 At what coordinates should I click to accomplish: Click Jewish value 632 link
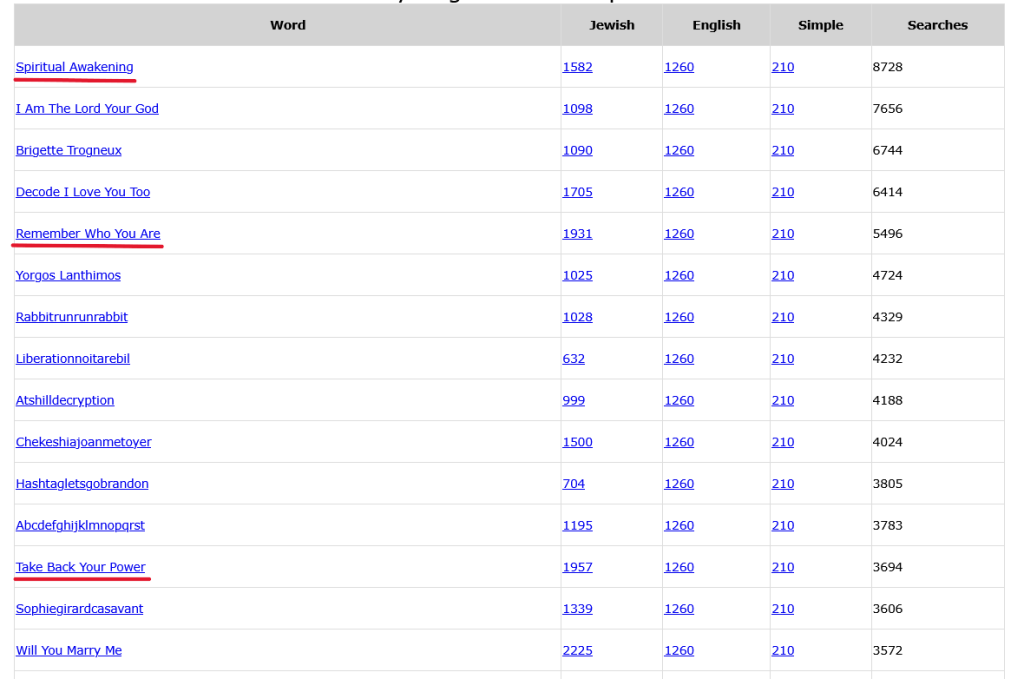point(573,359)
